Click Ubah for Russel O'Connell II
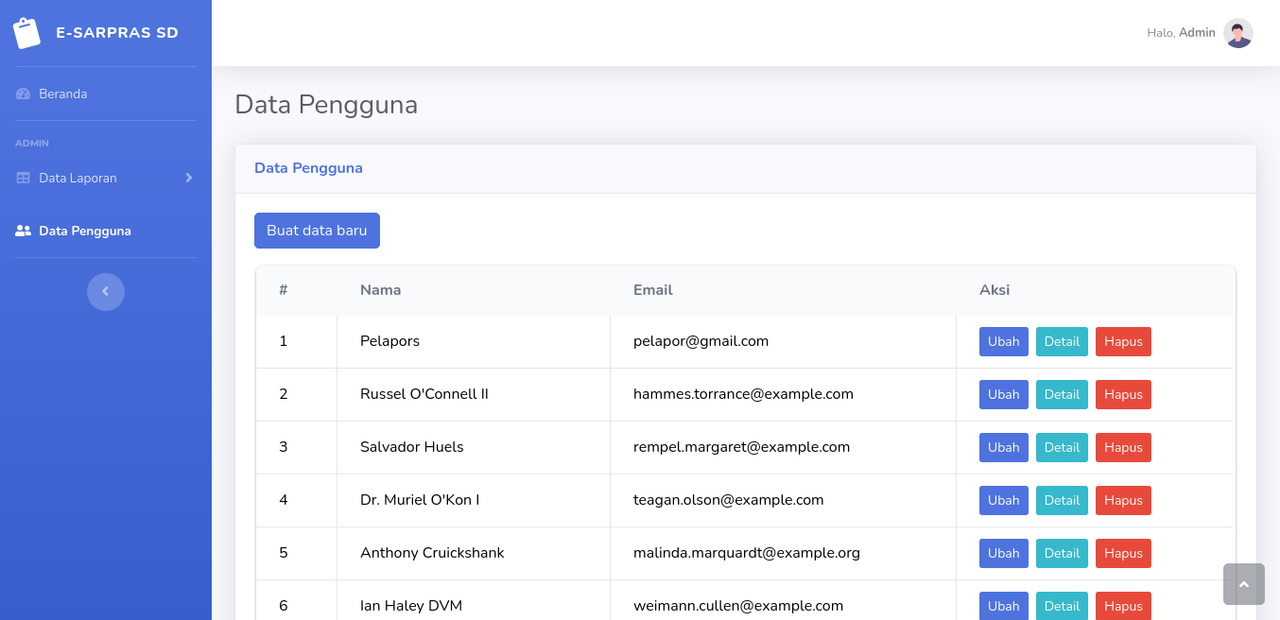The height and width of the screenshot is (620, 1280). (x=1004, y=394)
